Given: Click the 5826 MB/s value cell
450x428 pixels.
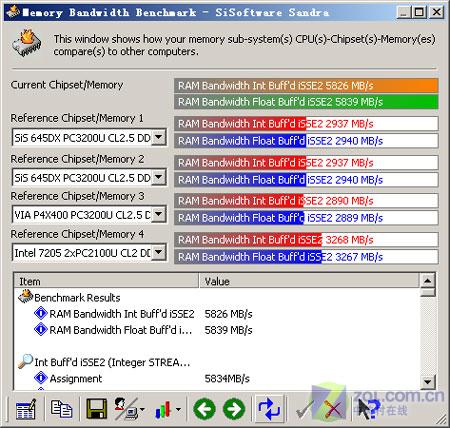Looking at the screenshot, I should tap(228, 314).
